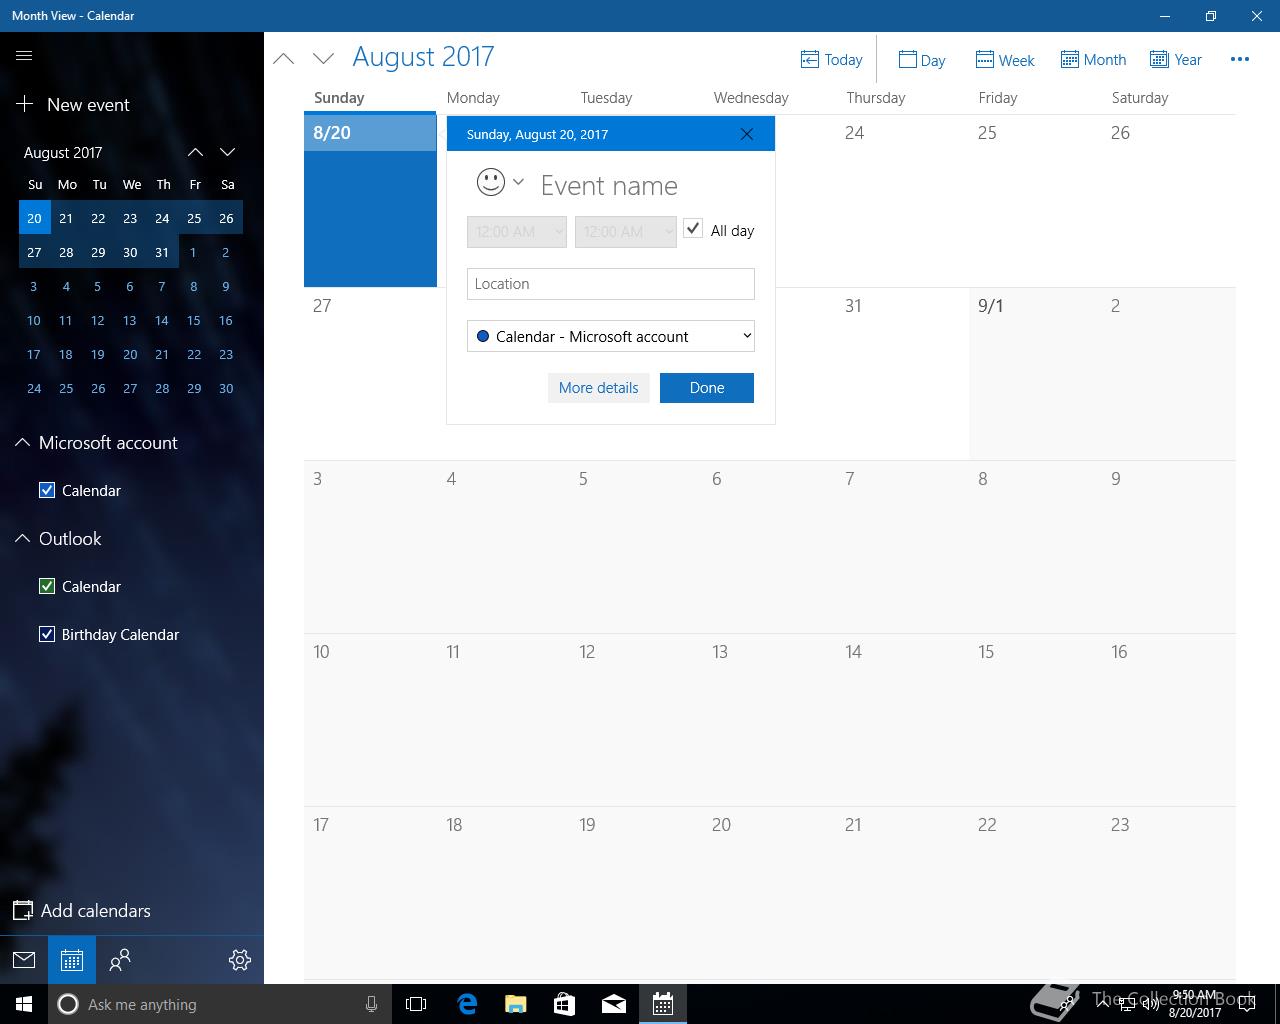Uncheck the All day checkbox
Image resolution: width=1280 pixels, height=1024 pixels.
[x=693, y=228]
